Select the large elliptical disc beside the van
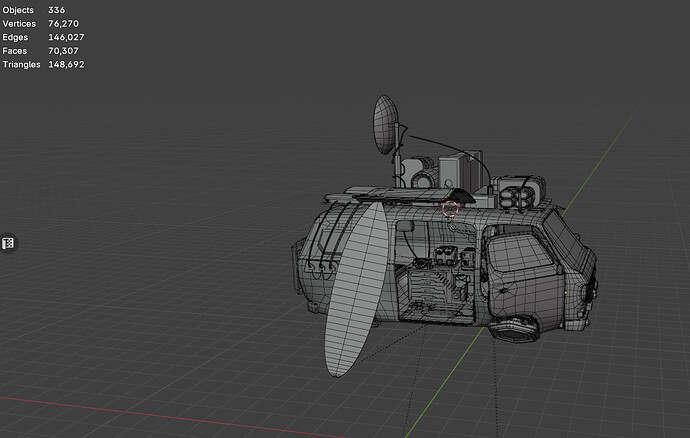This screenshot has width=690, height=438. pos(356,289)
